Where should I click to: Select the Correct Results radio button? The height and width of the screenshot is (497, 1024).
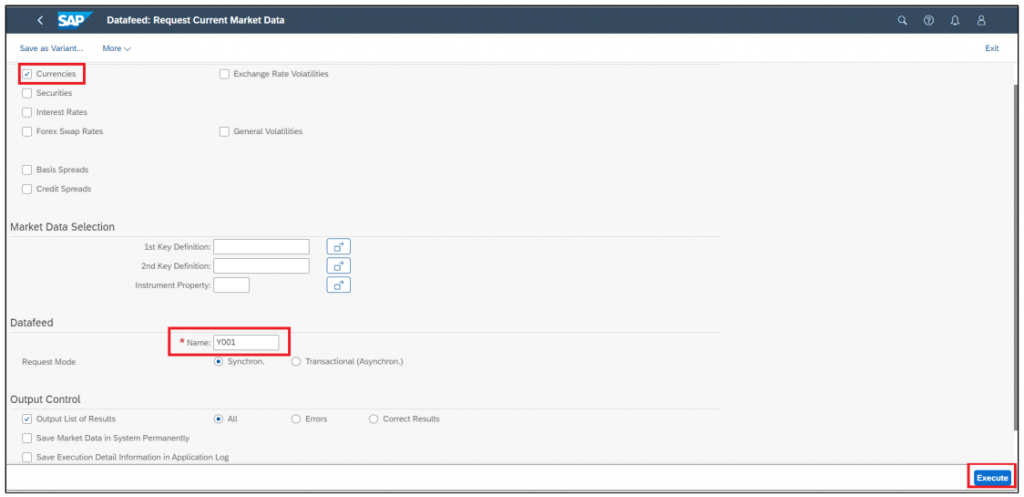click(374, 419)
